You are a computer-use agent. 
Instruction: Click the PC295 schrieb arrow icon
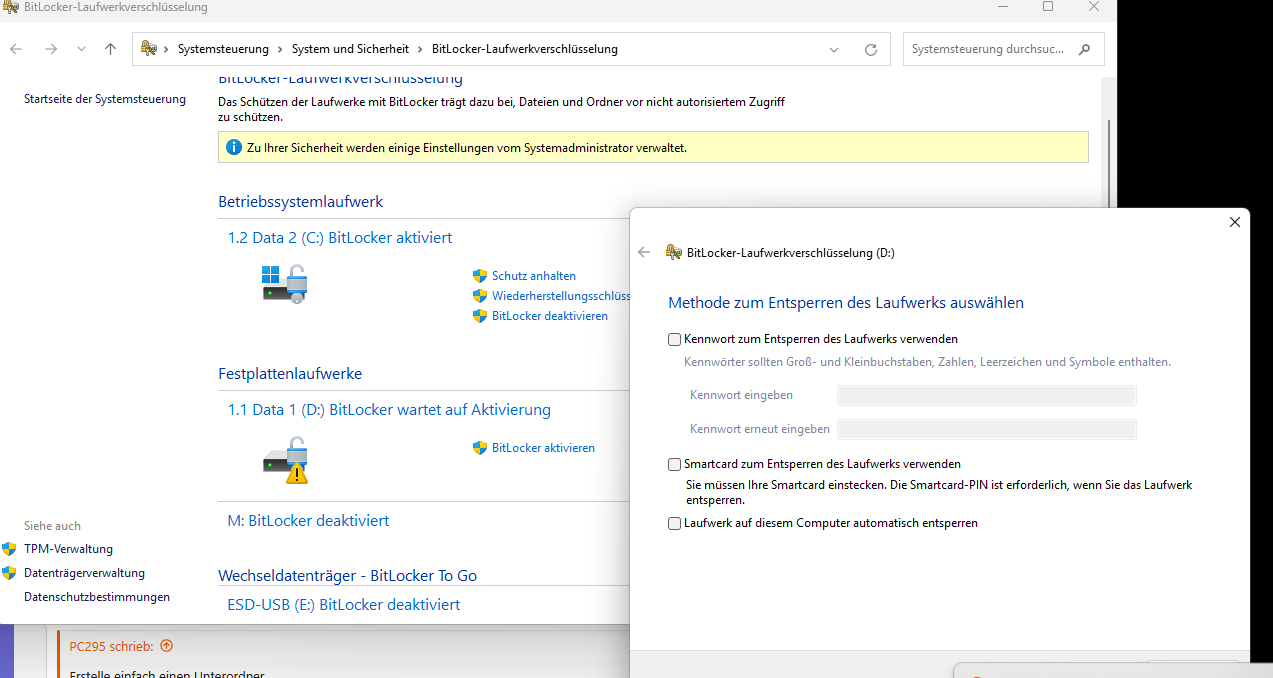coord(166,647)
